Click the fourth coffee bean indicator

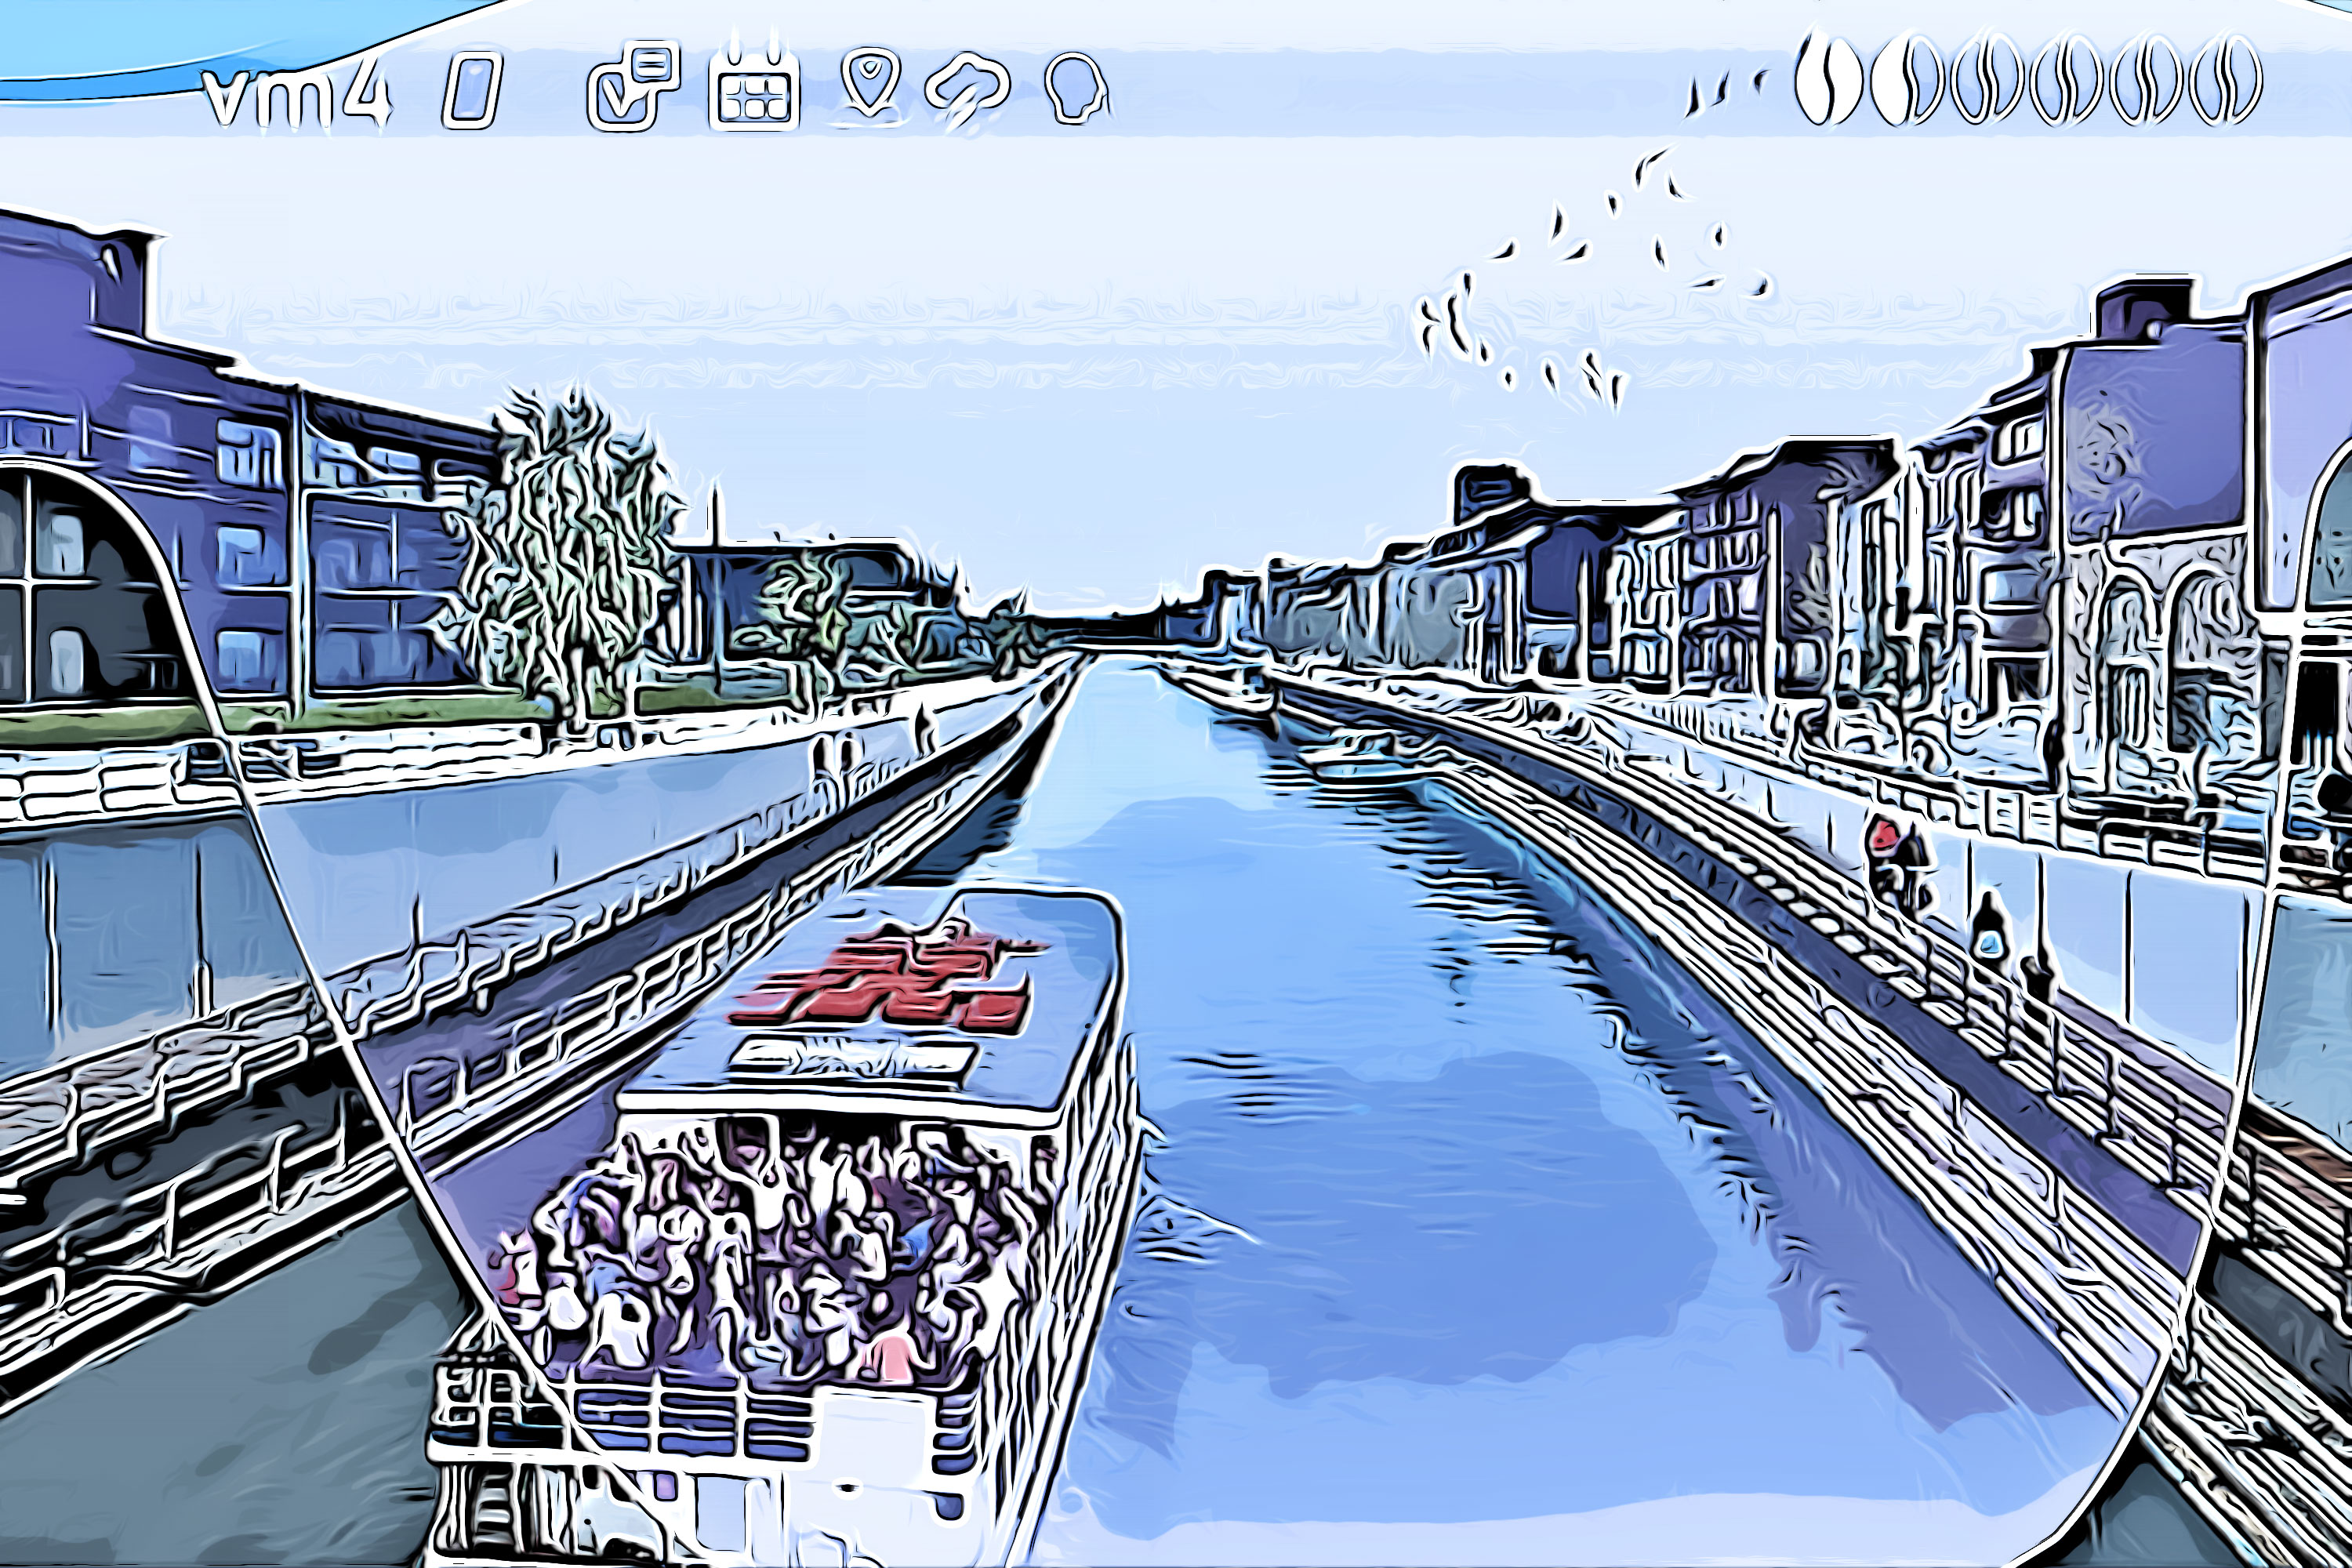(2067, 80)
